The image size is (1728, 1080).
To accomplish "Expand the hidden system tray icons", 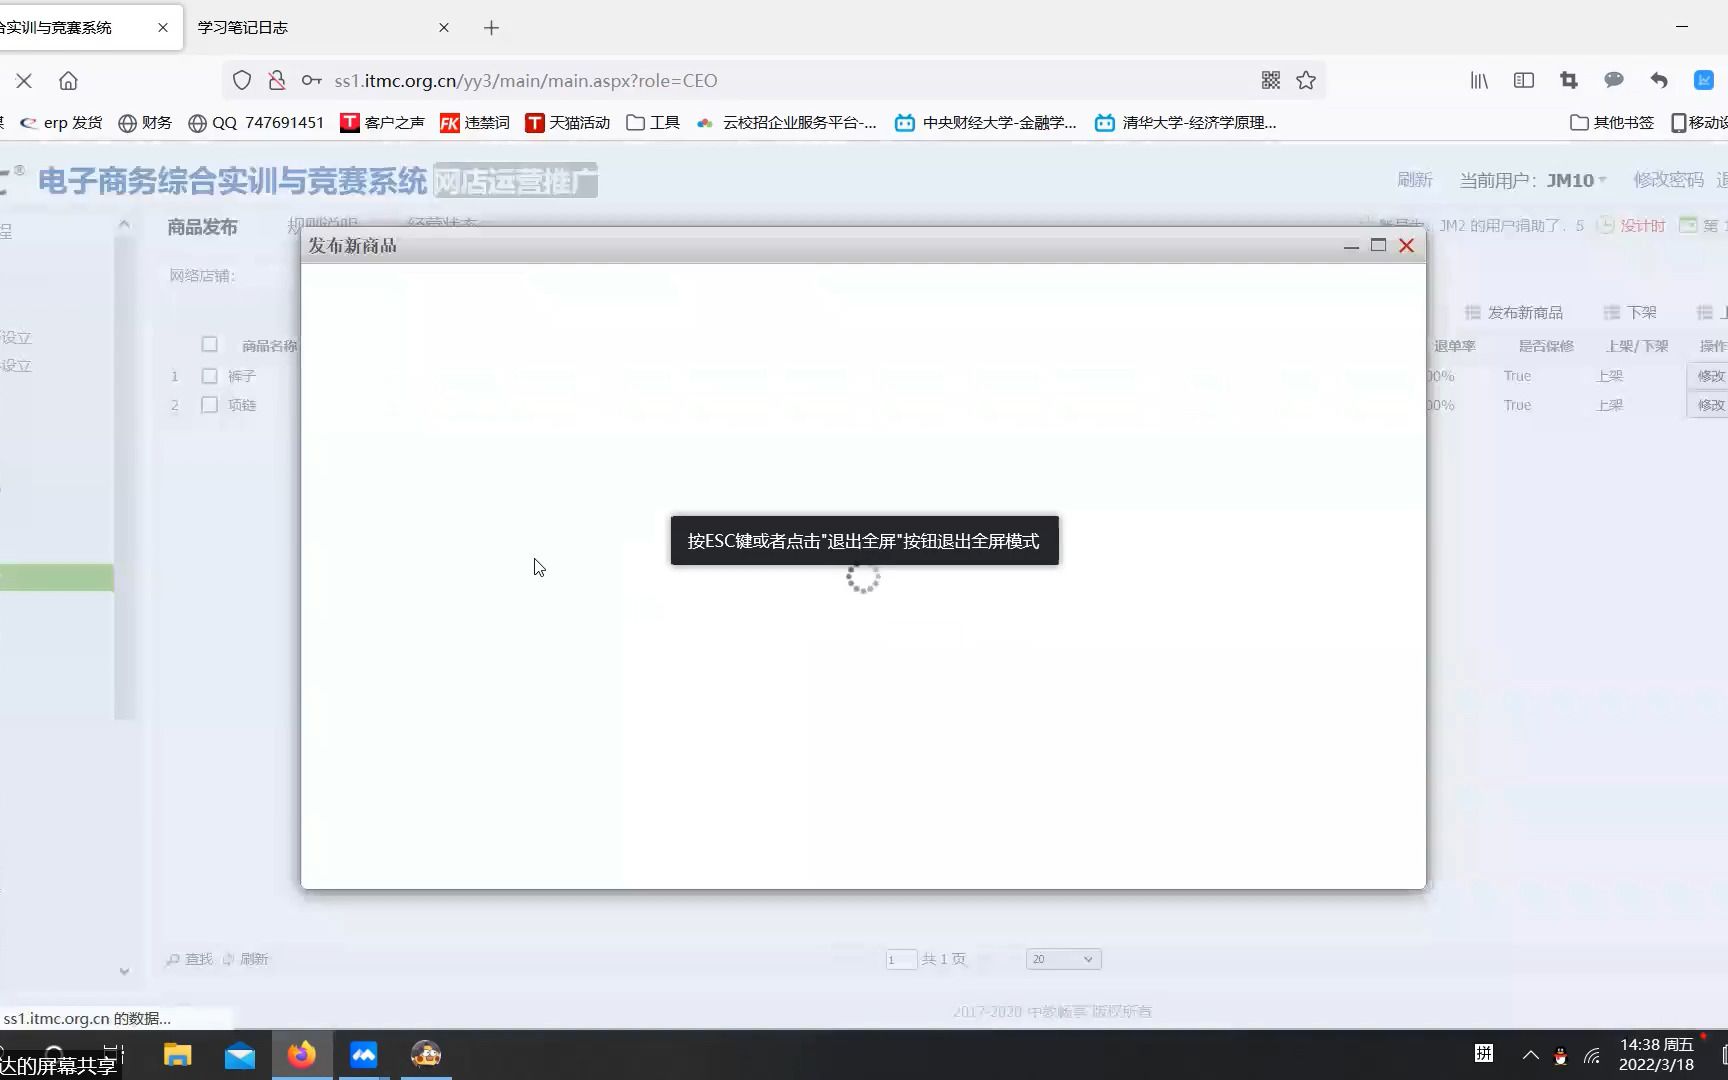I will click(x=1530, y=1055).
